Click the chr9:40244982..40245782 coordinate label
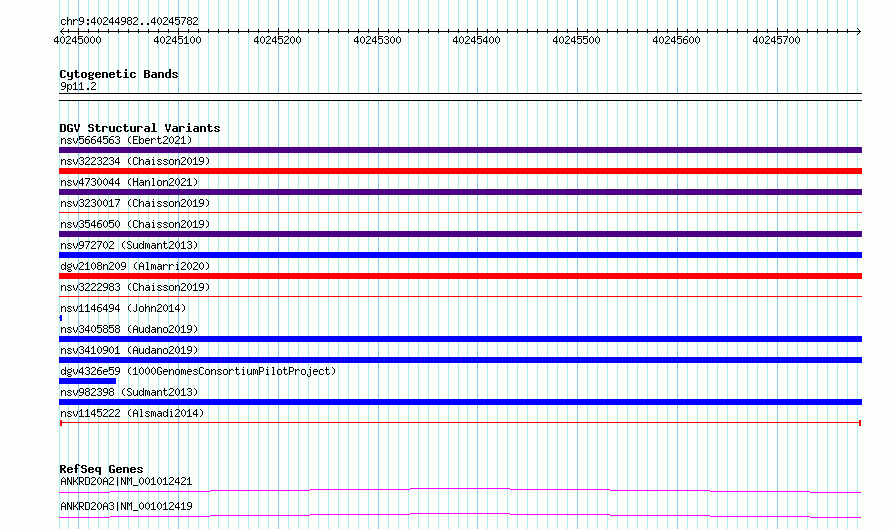Viewport: 890px width, 529px height. click(x=129, y=22)
